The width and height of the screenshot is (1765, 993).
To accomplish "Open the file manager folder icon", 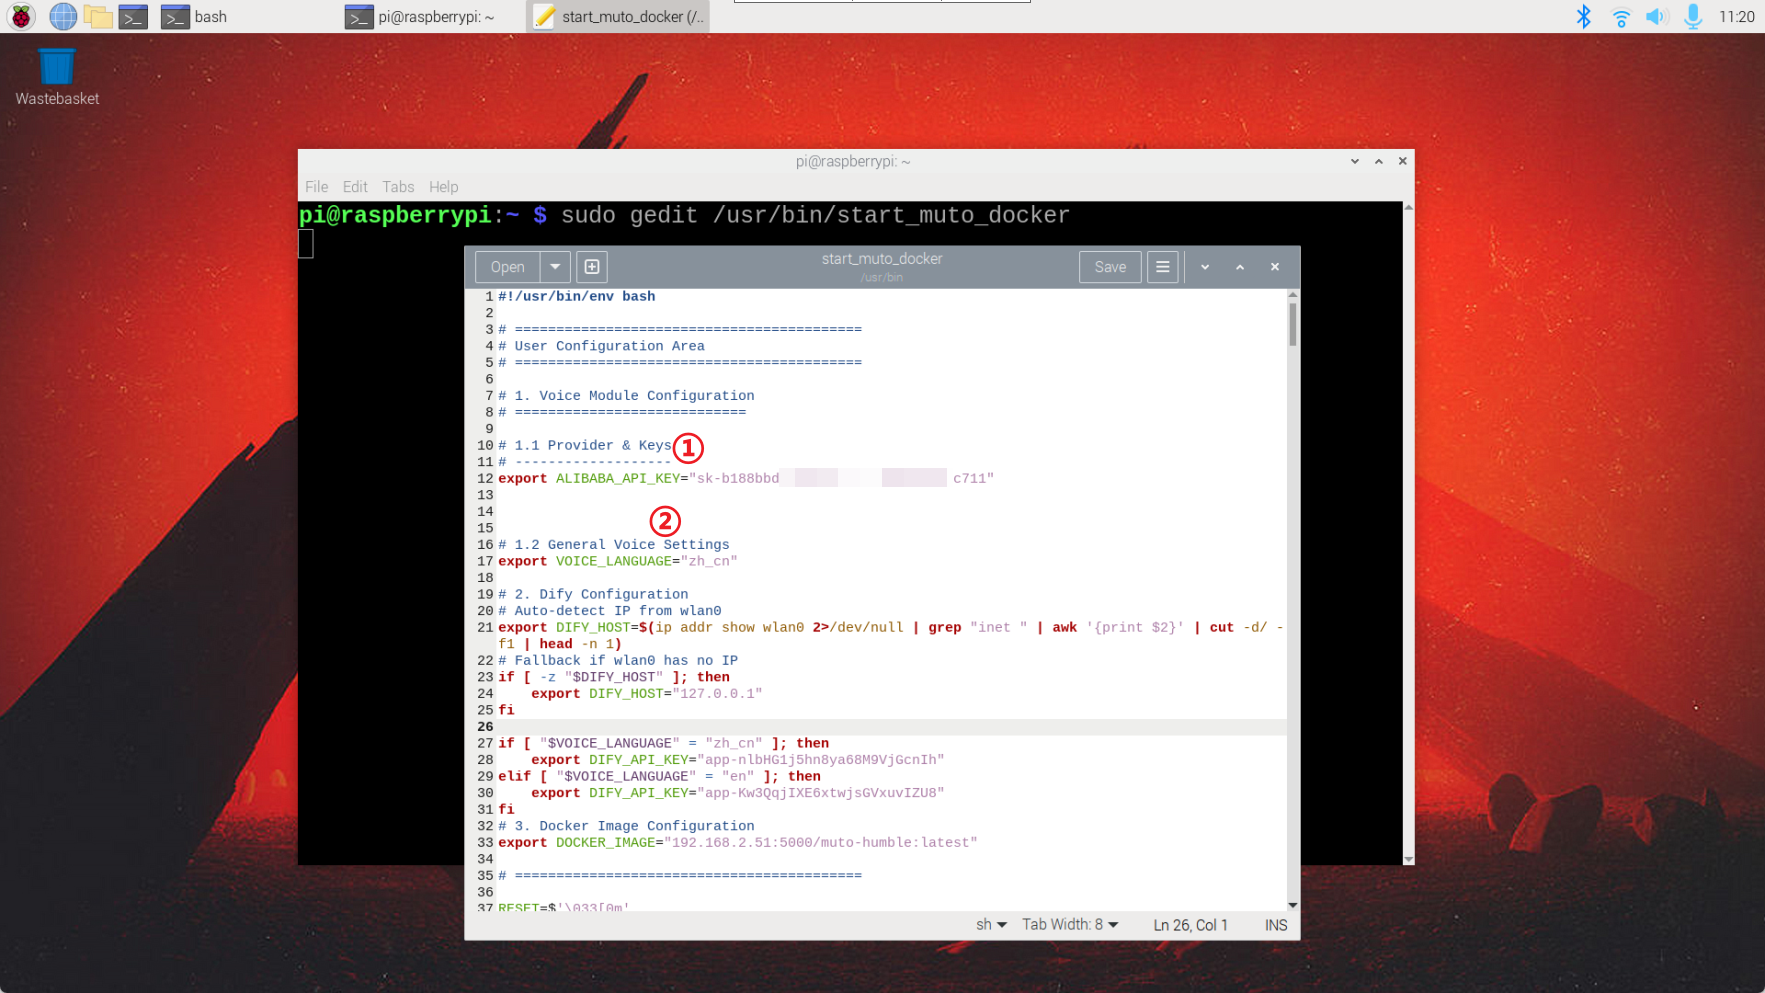I will (x=98, y=16).
